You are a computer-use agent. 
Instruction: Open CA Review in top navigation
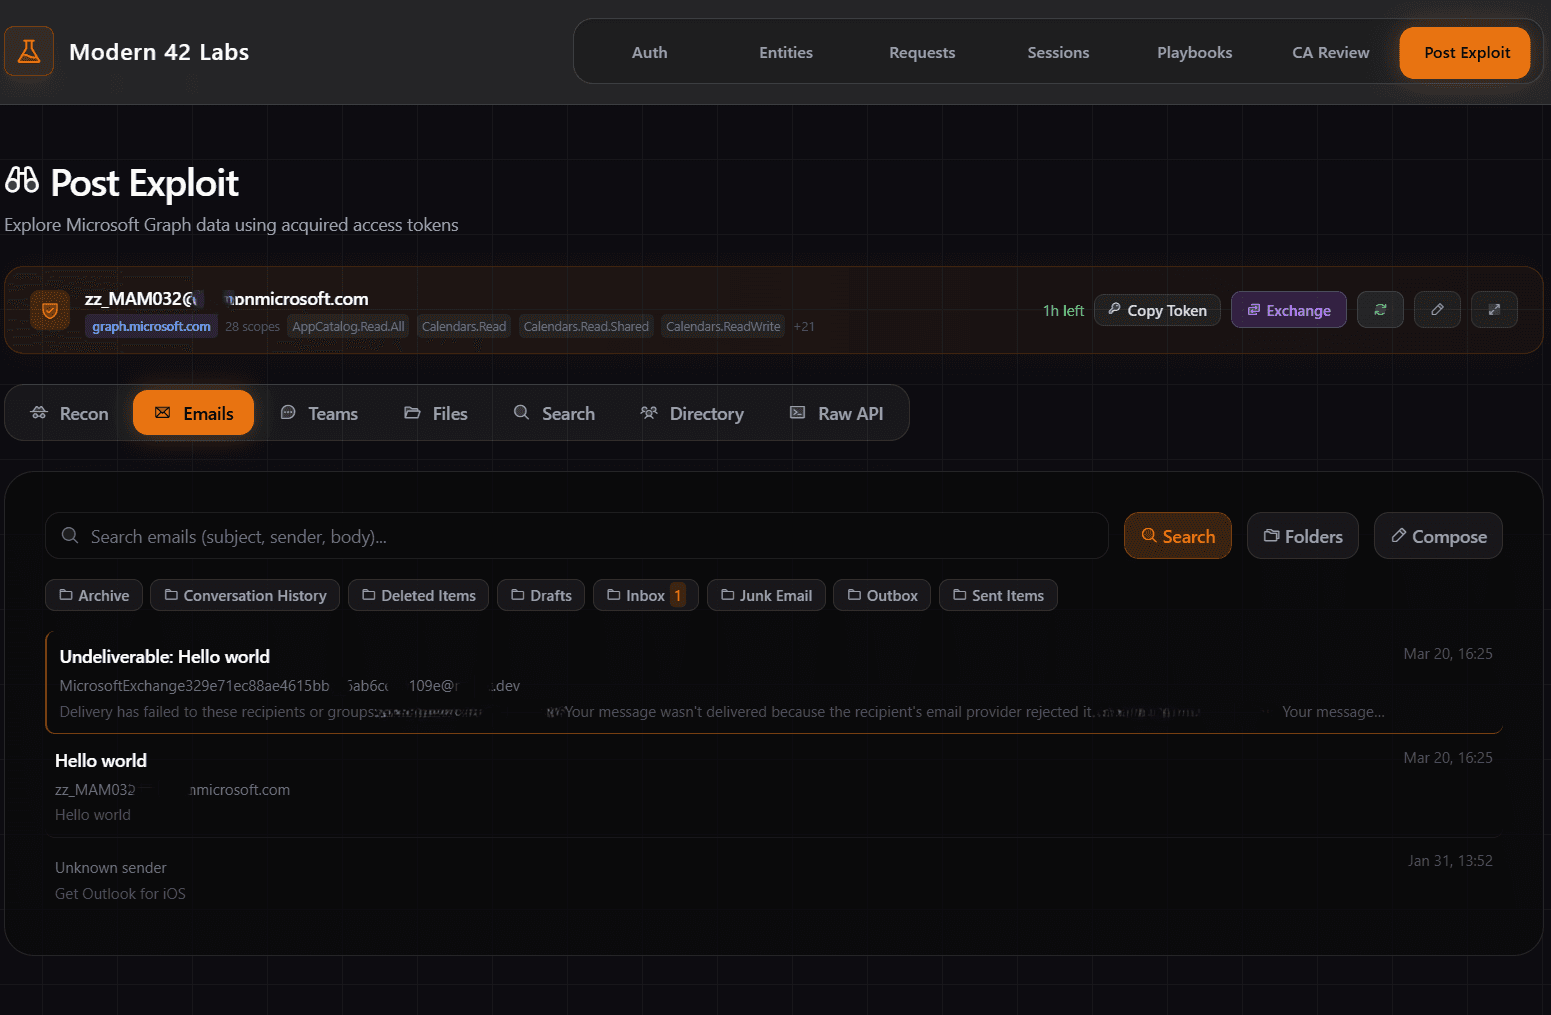pyautogui.click(x=1330, y=53)
